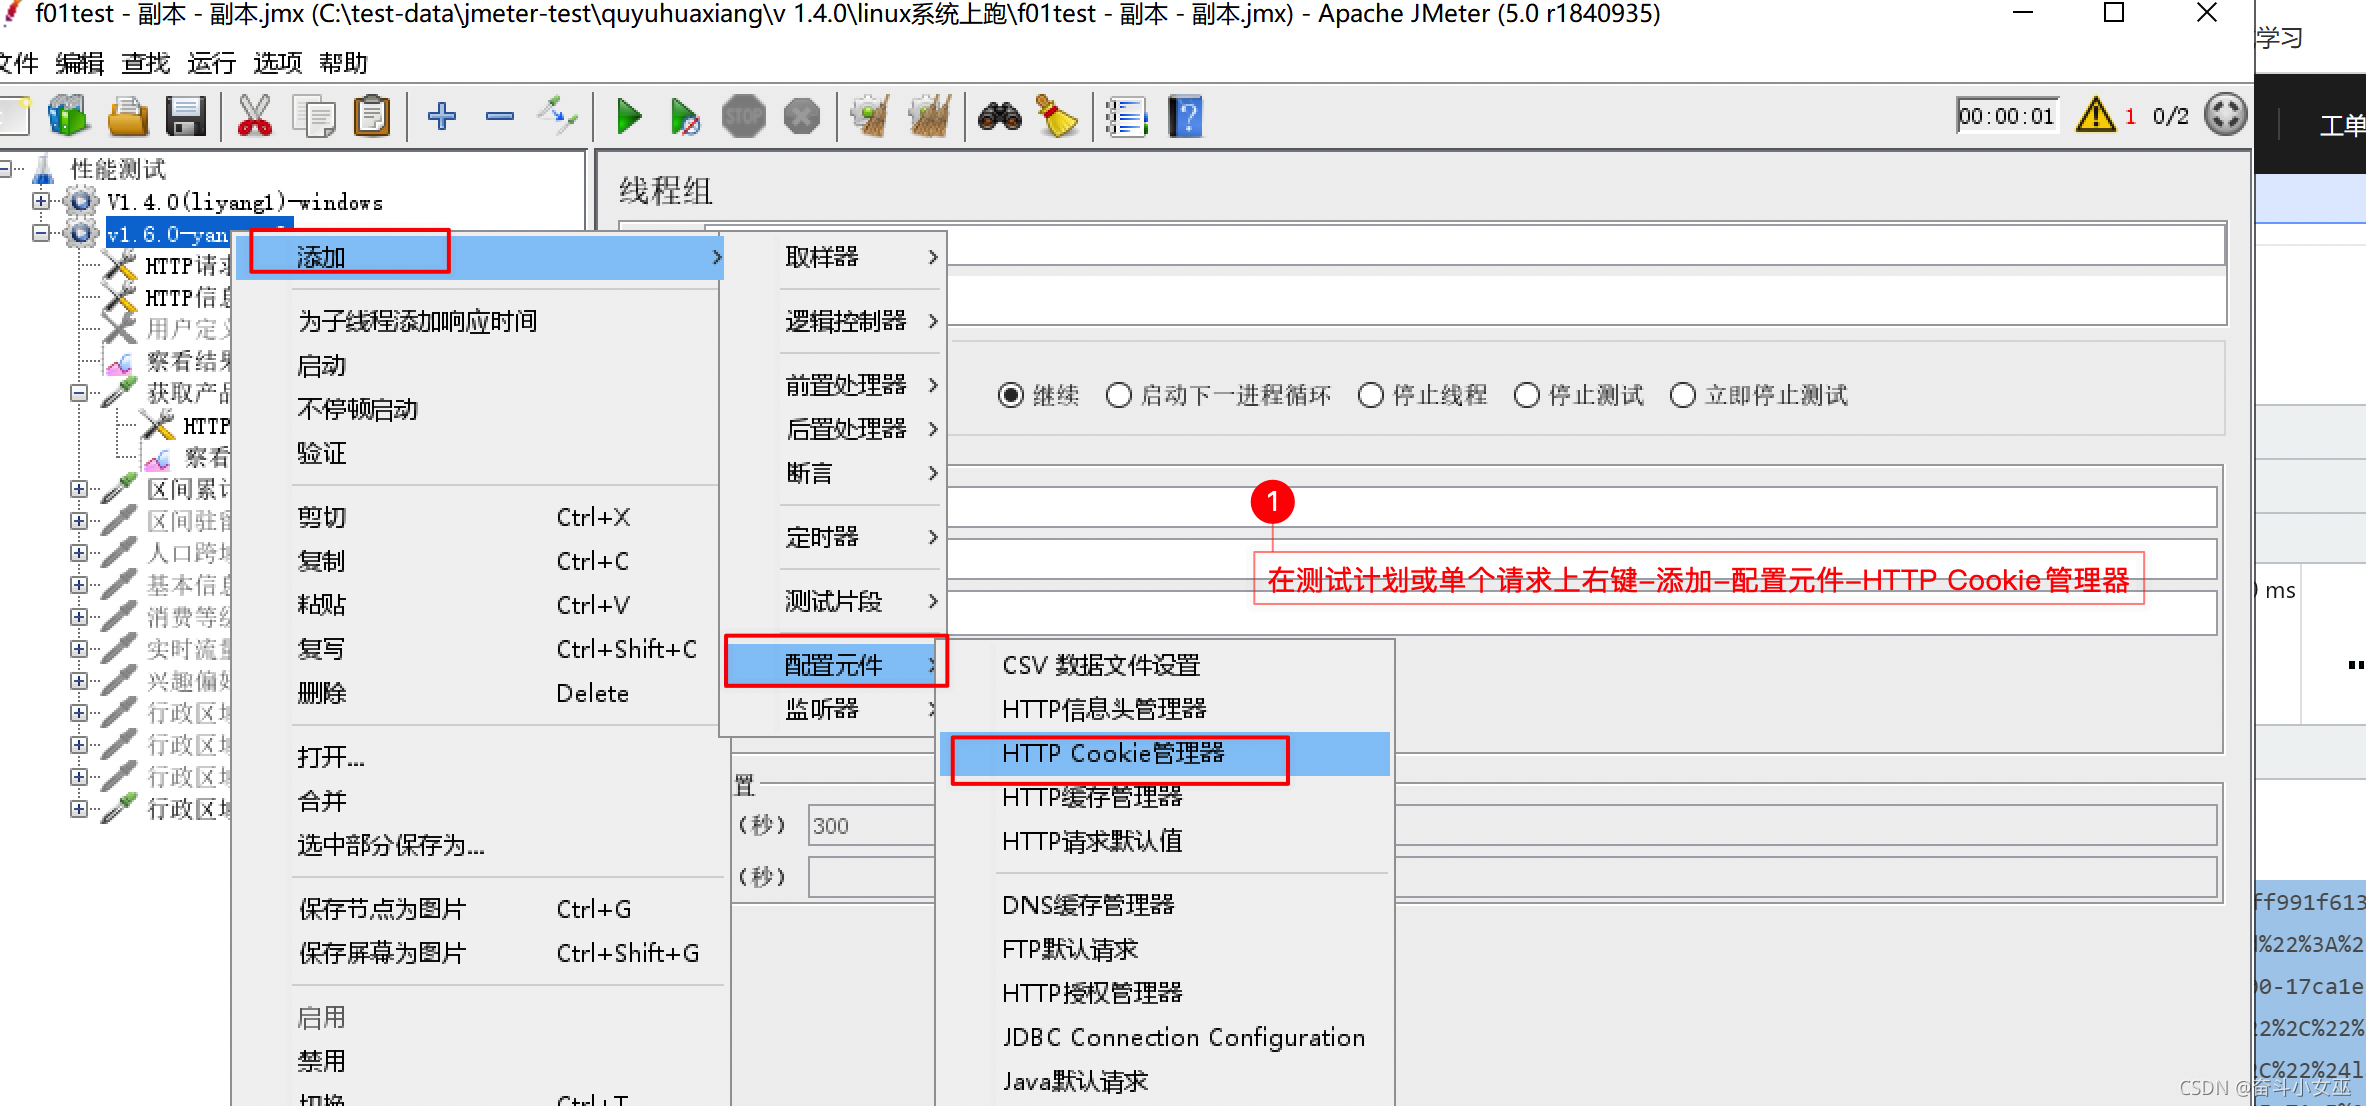This screenshot has height=1106, width=2366.
Task: Clear results with single broom gear icon
Action: point(870,116)
